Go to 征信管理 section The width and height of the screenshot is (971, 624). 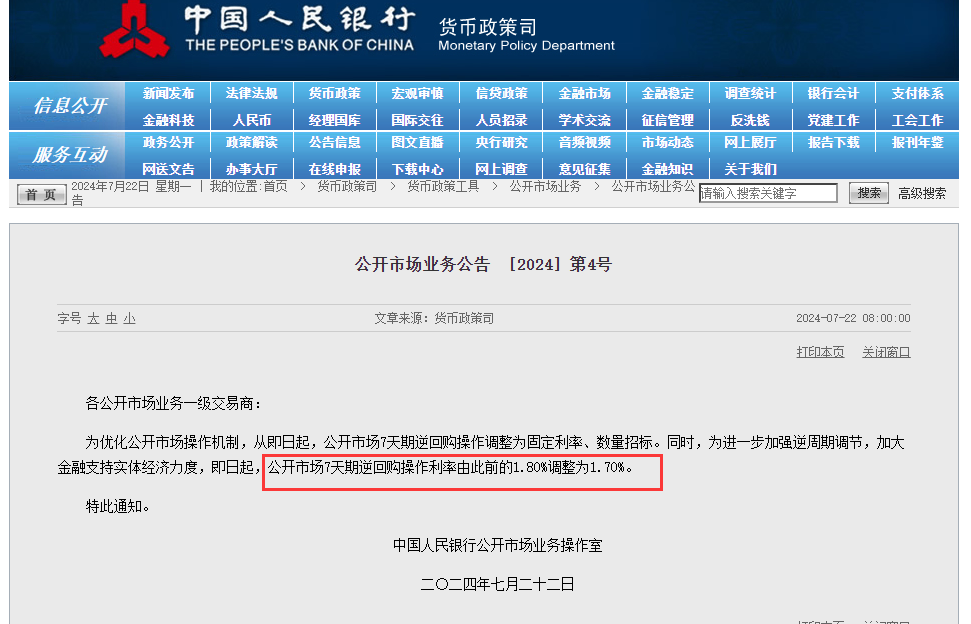click(x=668, y=120)
